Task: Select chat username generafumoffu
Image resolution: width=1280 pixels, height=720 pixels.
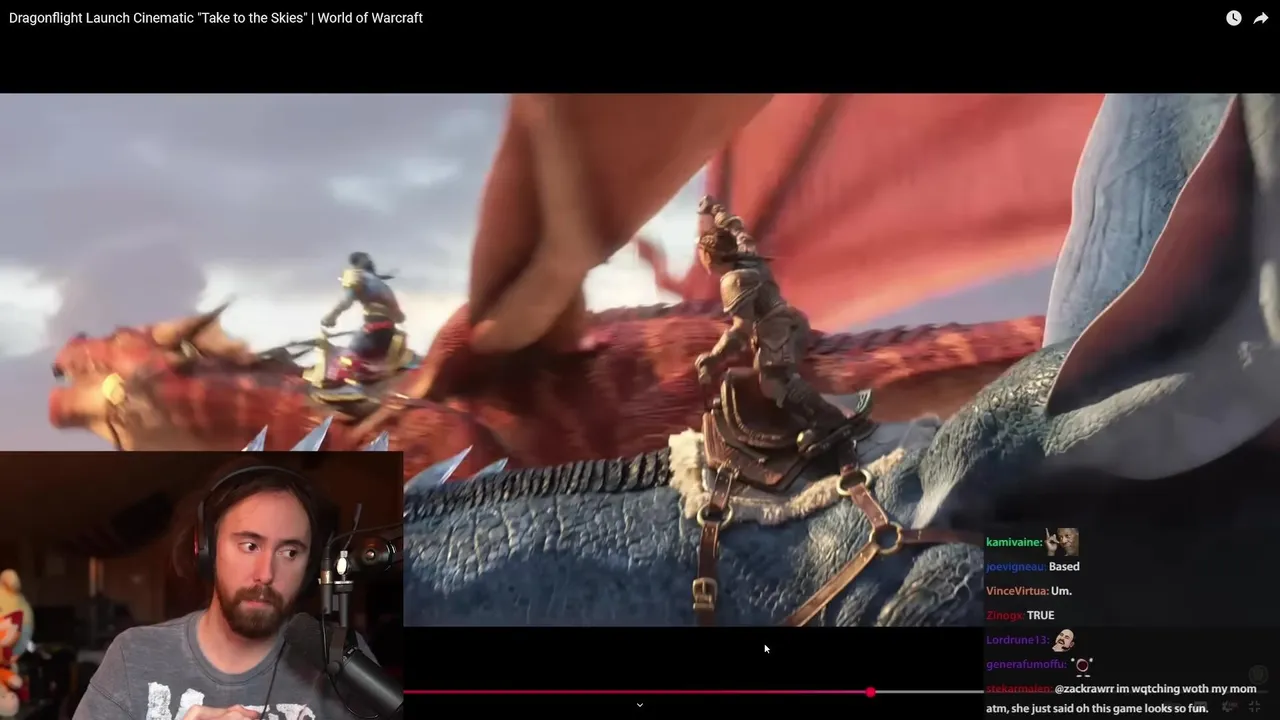Action: coord(1026,664)
